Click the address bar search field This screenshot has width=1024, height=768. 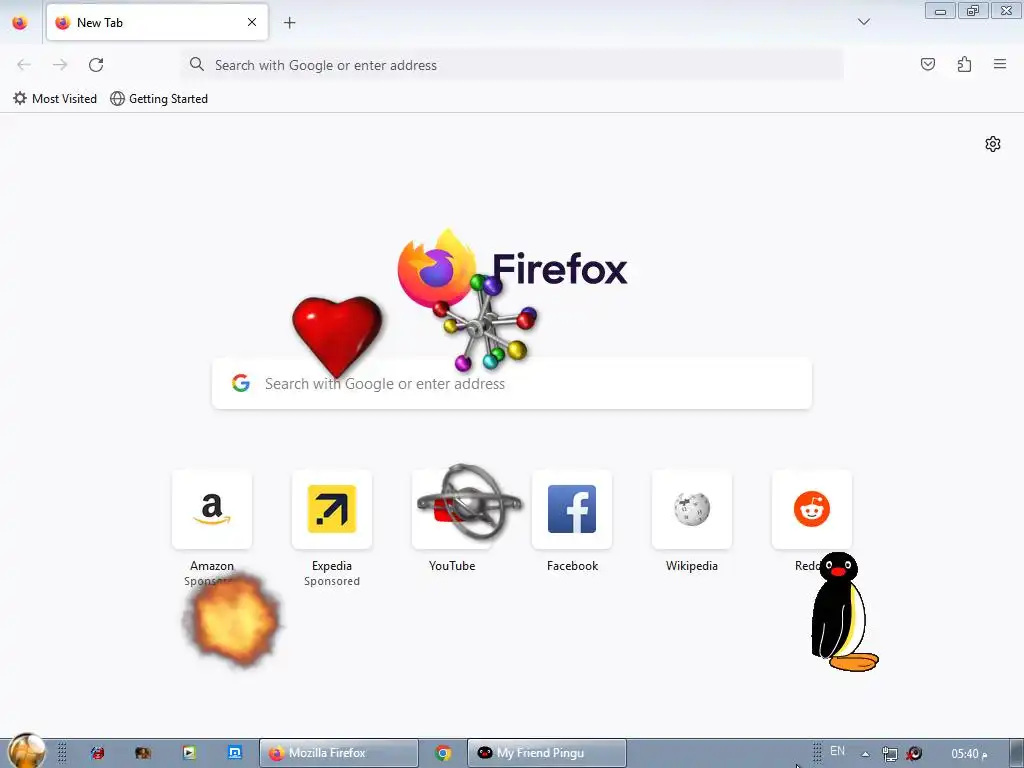click(x=512, y=65)
